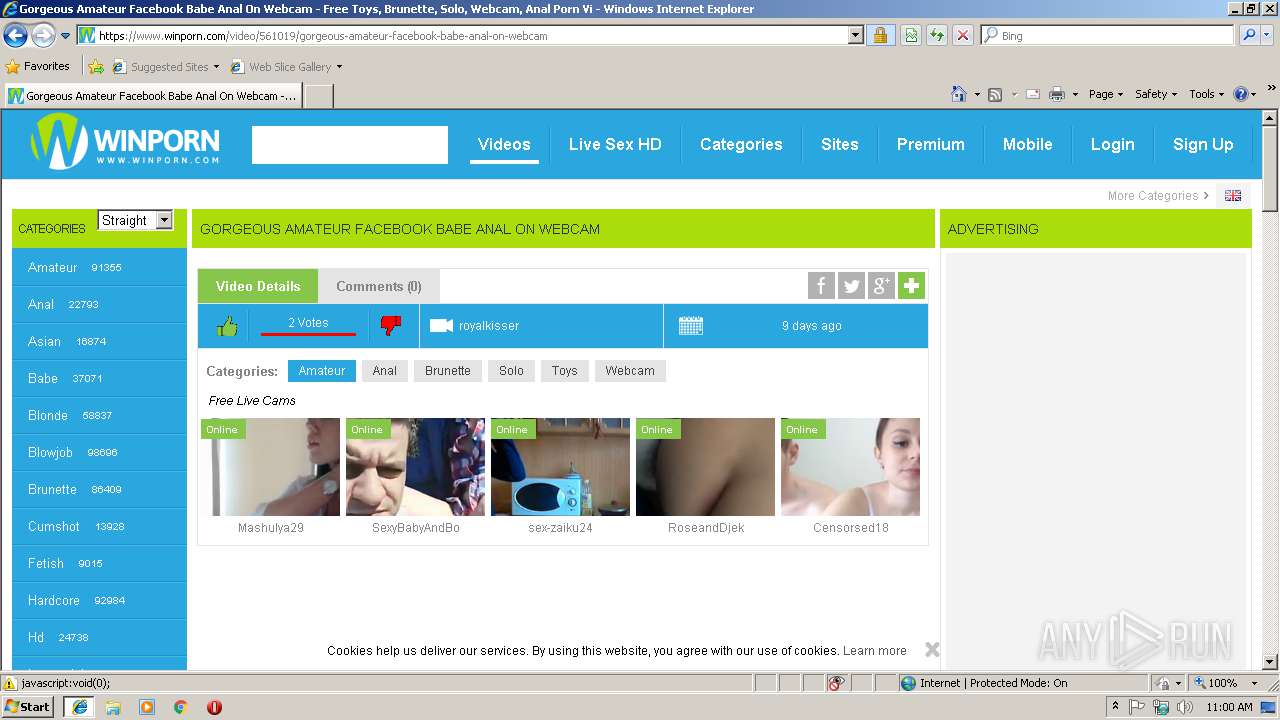The height and width of the screenshot is (720, 1280).
Task: Click the Home icon in command bar
Action: click(x=958, y=94)
